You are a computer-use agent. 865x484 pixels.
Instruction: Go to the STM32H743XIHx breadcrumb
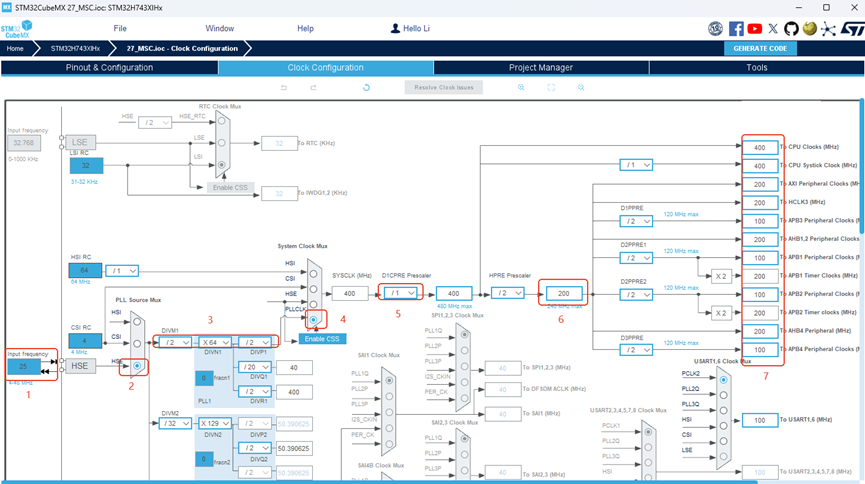click(75, 49)
